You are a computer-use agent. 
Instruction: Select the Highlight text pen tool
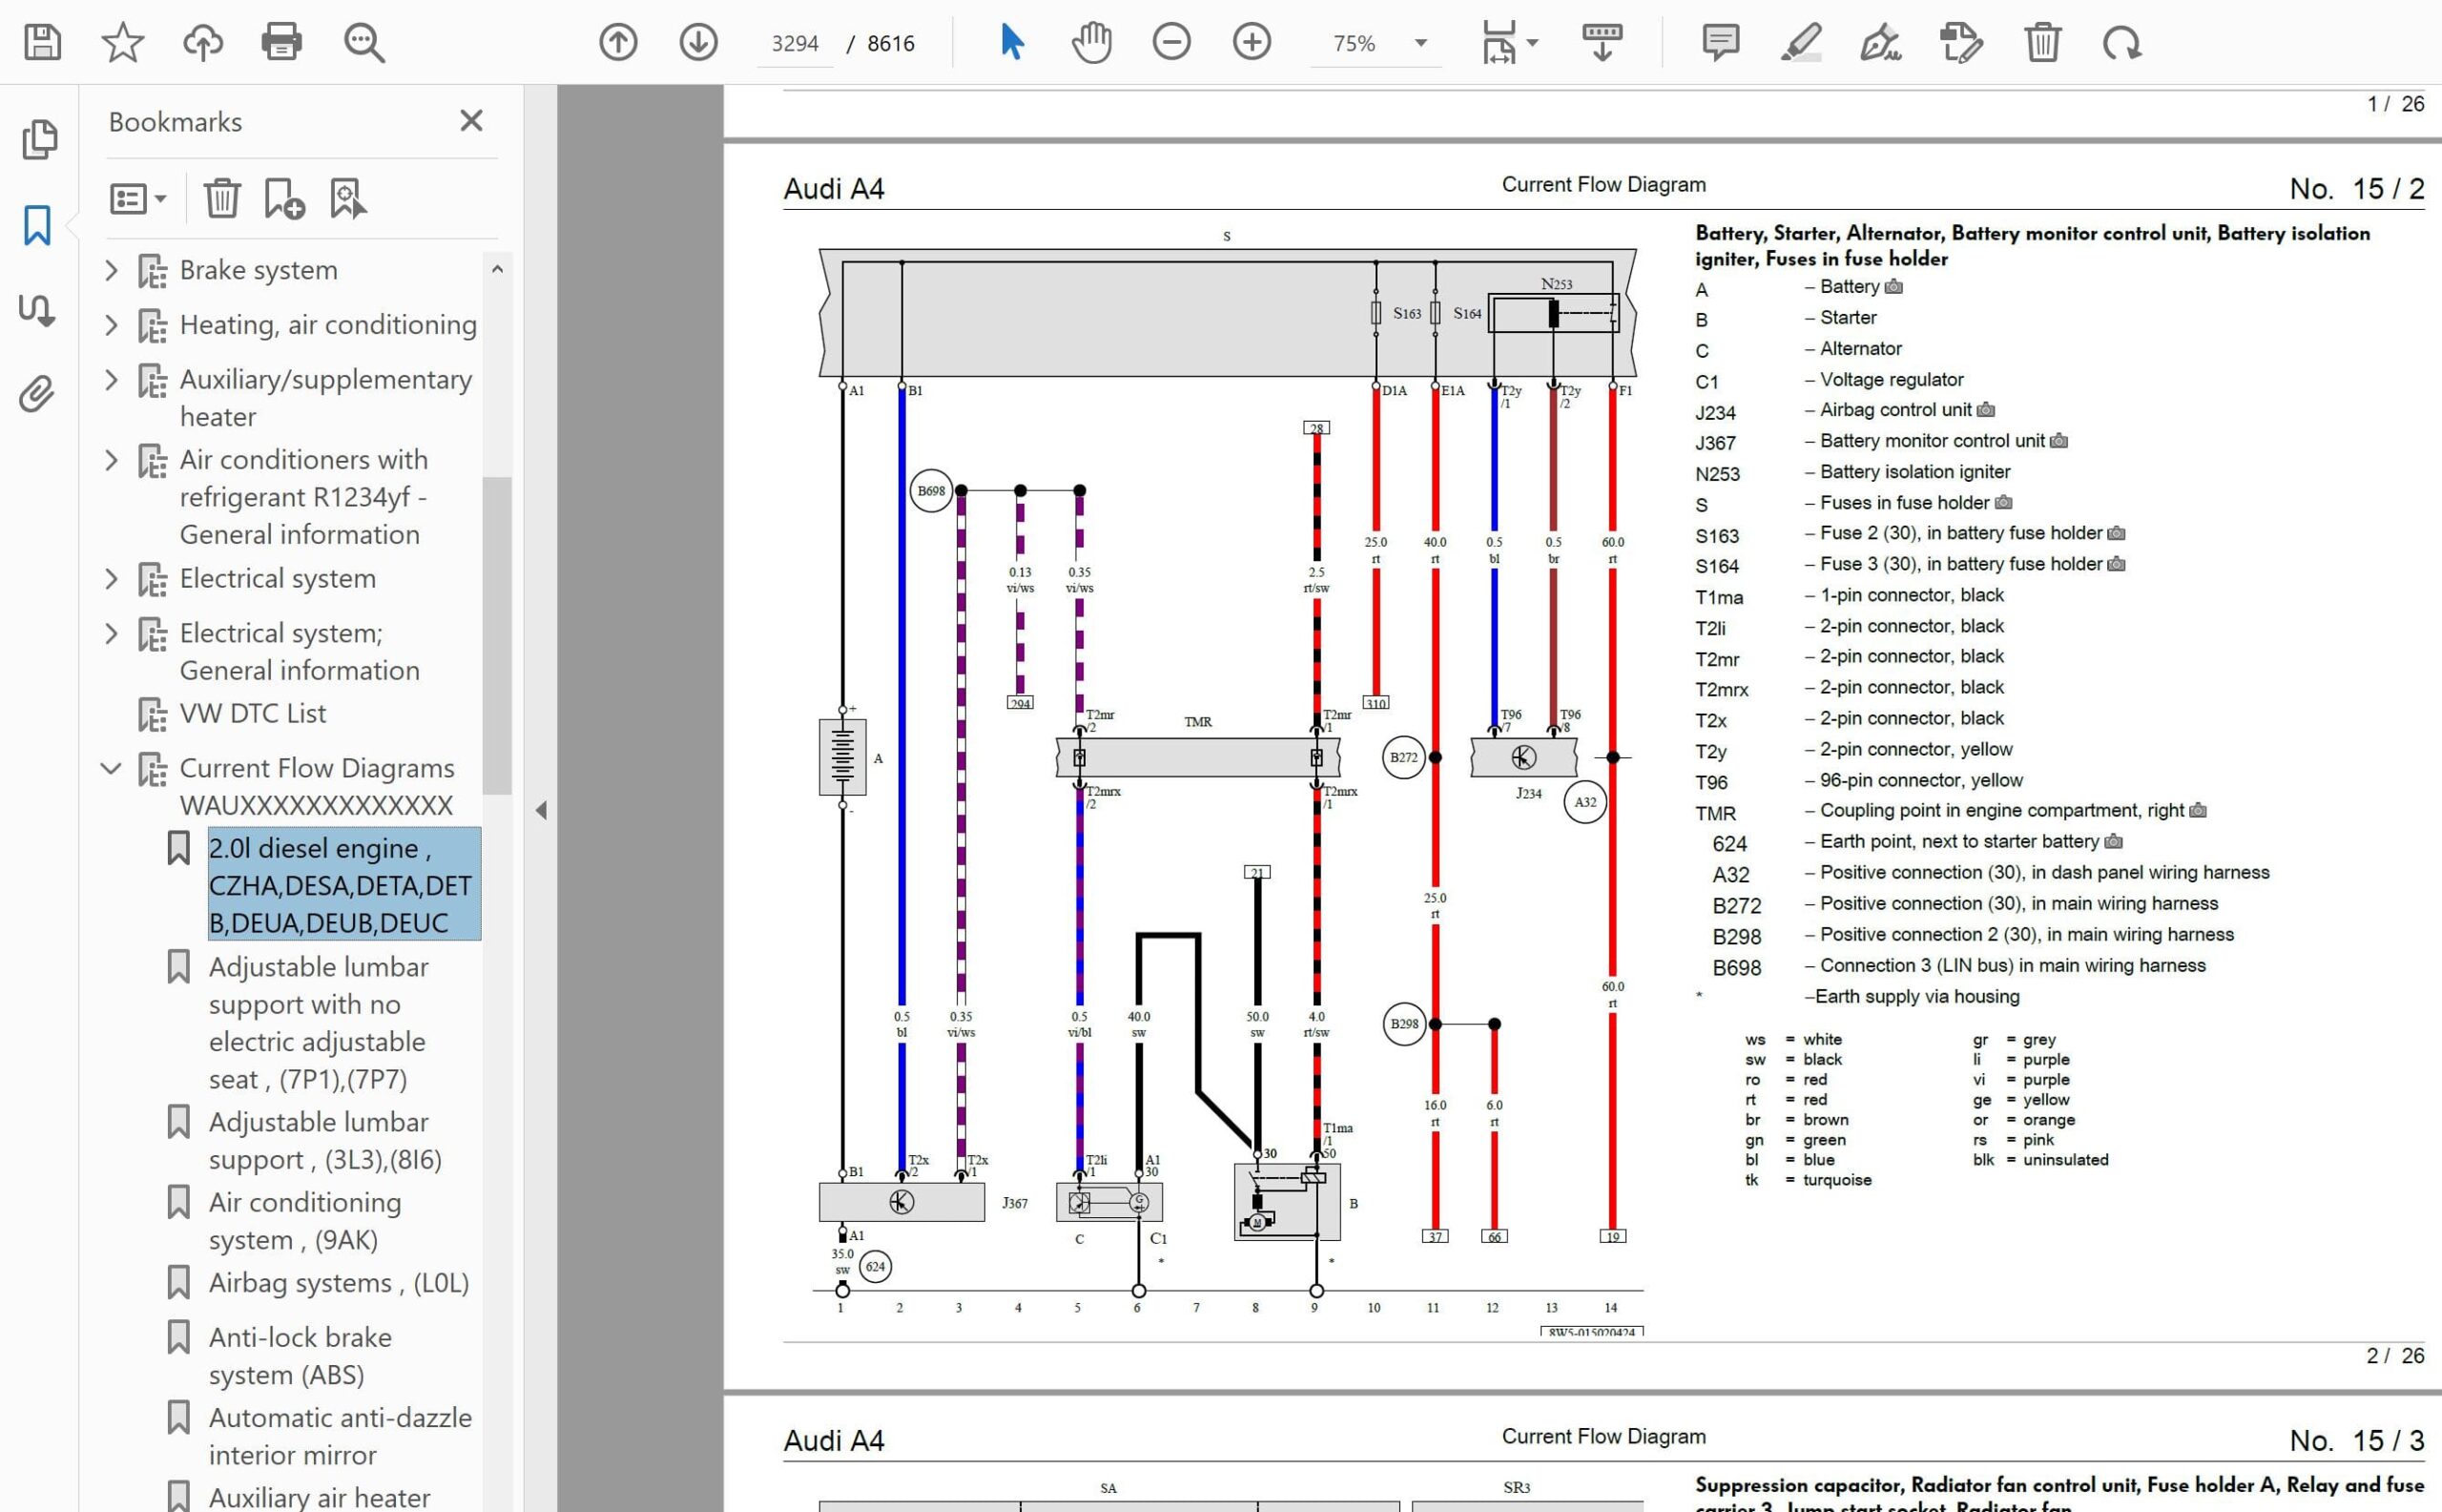[1800, 42]
